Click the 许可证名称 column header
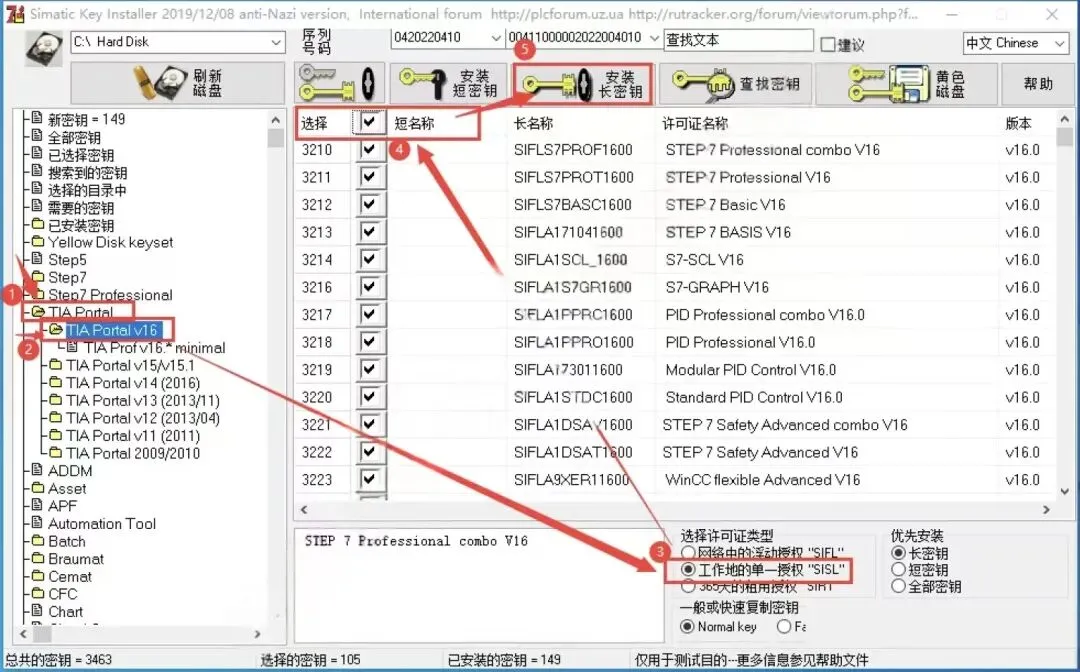Image resolution: width=1080 pixels, height=672 pixels. [695, 124]
